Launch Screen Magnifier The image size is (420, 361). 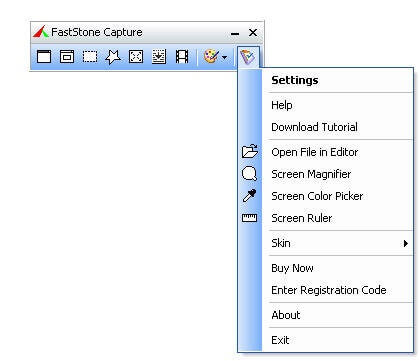(338, 174)
